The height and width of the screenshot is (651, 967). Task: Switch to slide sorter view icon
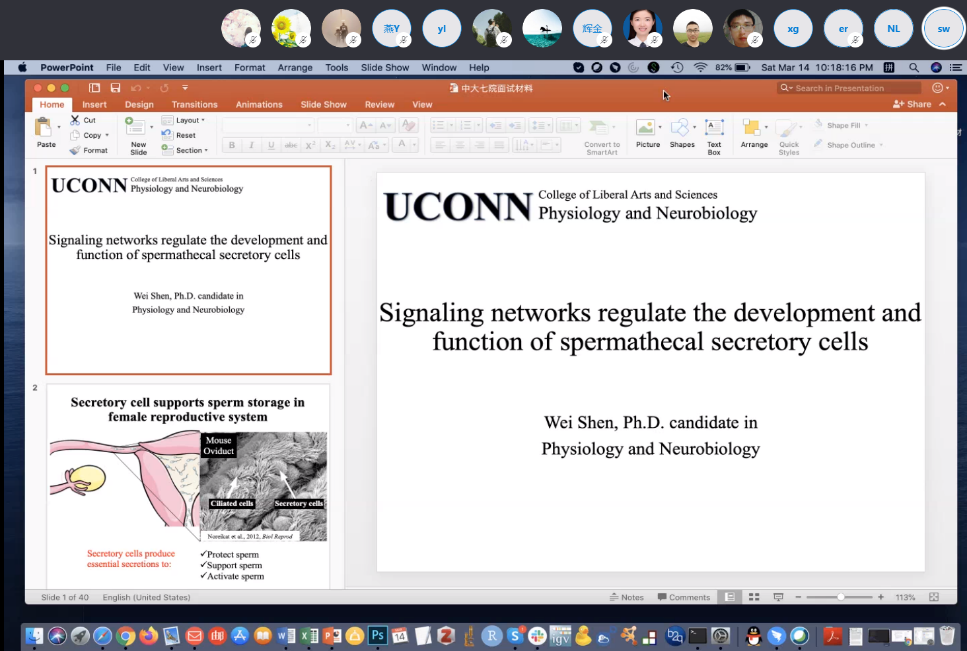[754, 597]
